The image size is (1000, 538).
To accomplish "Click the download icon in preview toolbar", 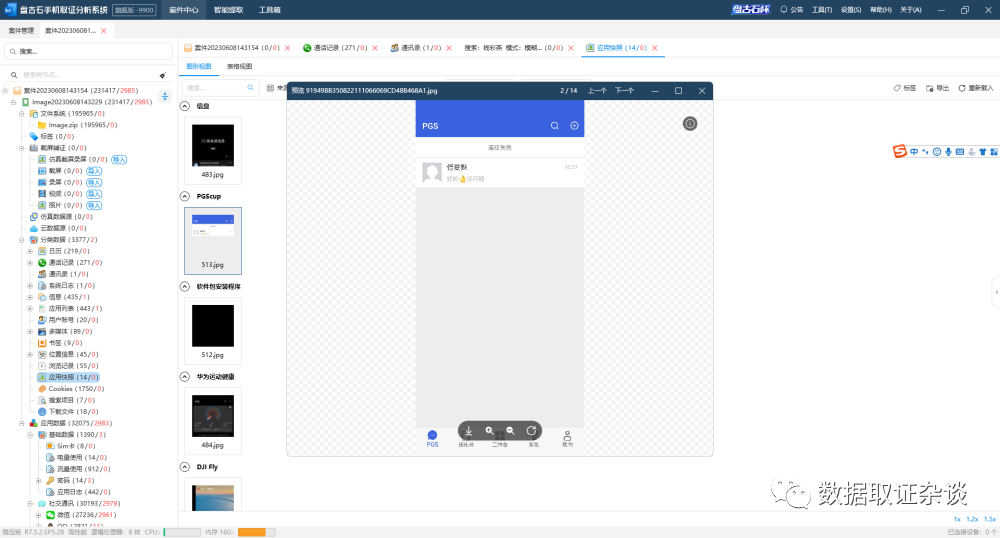I will (468, 431).
